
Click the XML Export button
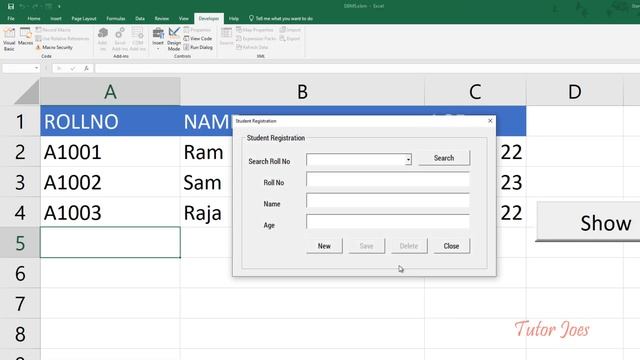[x=290, y=38]
